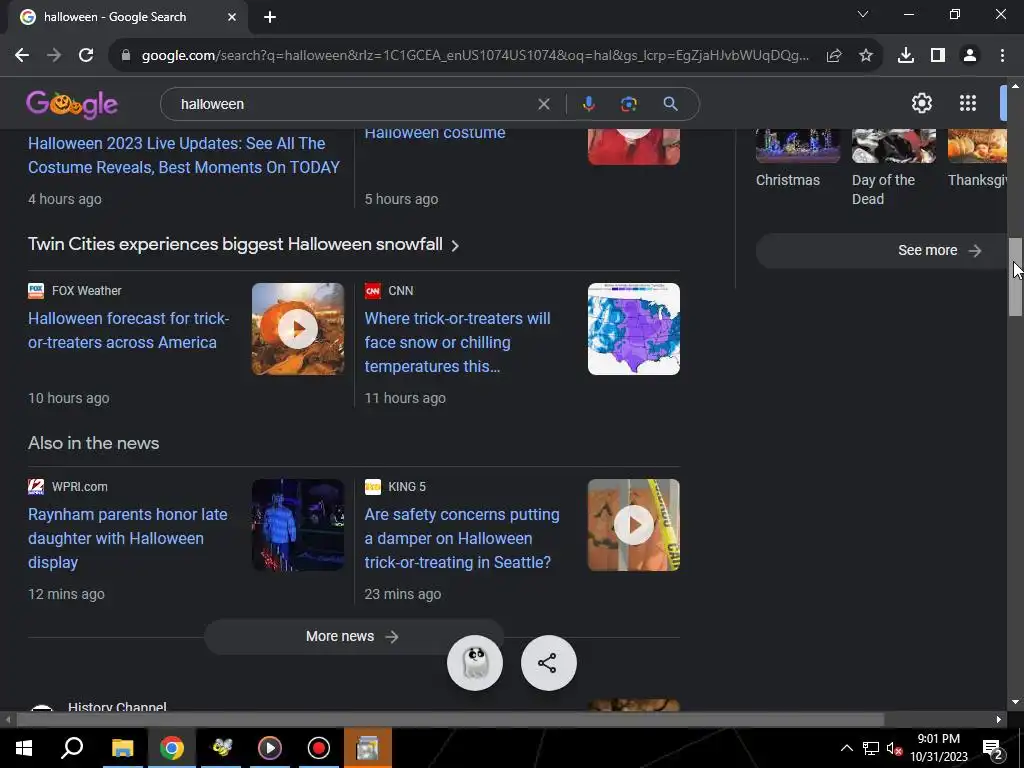Click the More news button
The image size is (1024, 768).
(353, 636)
